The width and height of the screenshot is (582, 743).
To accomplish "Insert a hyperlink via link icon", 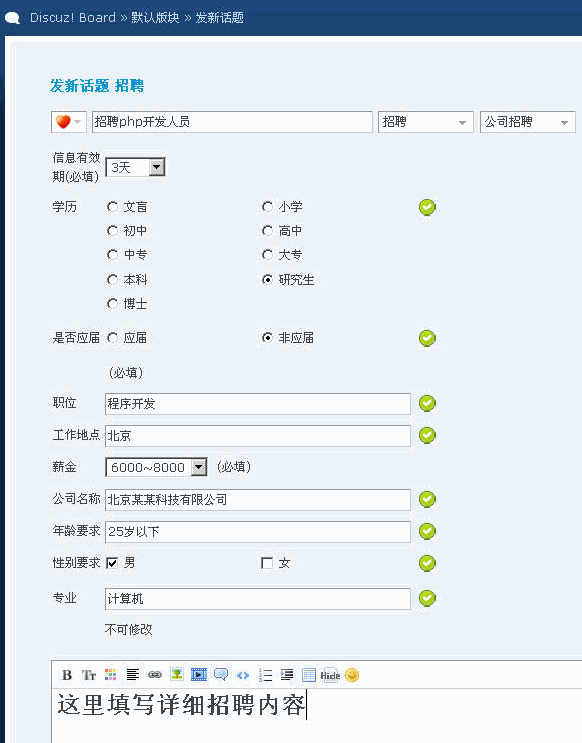I will click(x=155, y=674).
